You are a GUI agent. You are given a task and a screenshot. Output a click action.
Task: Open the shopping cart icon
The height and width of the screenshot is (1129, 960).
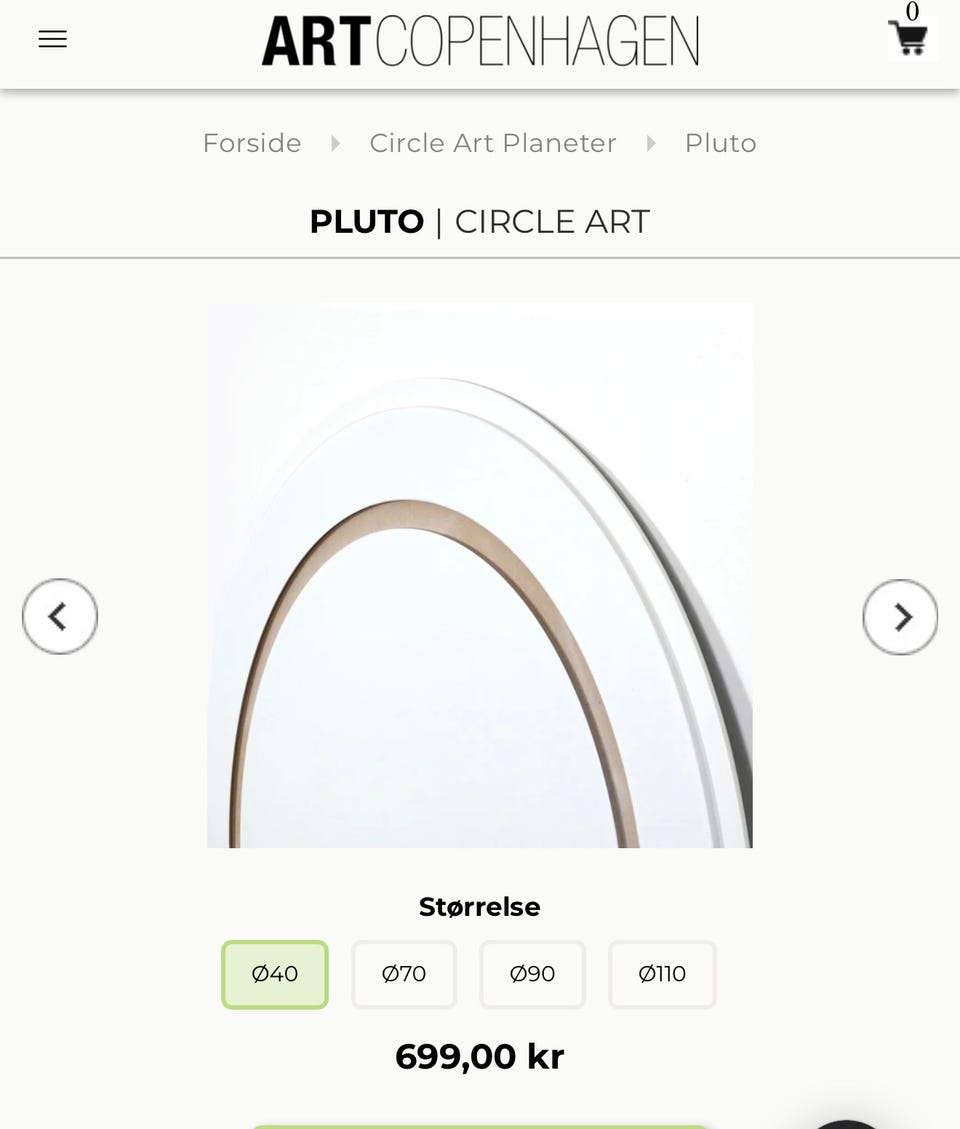912,40
